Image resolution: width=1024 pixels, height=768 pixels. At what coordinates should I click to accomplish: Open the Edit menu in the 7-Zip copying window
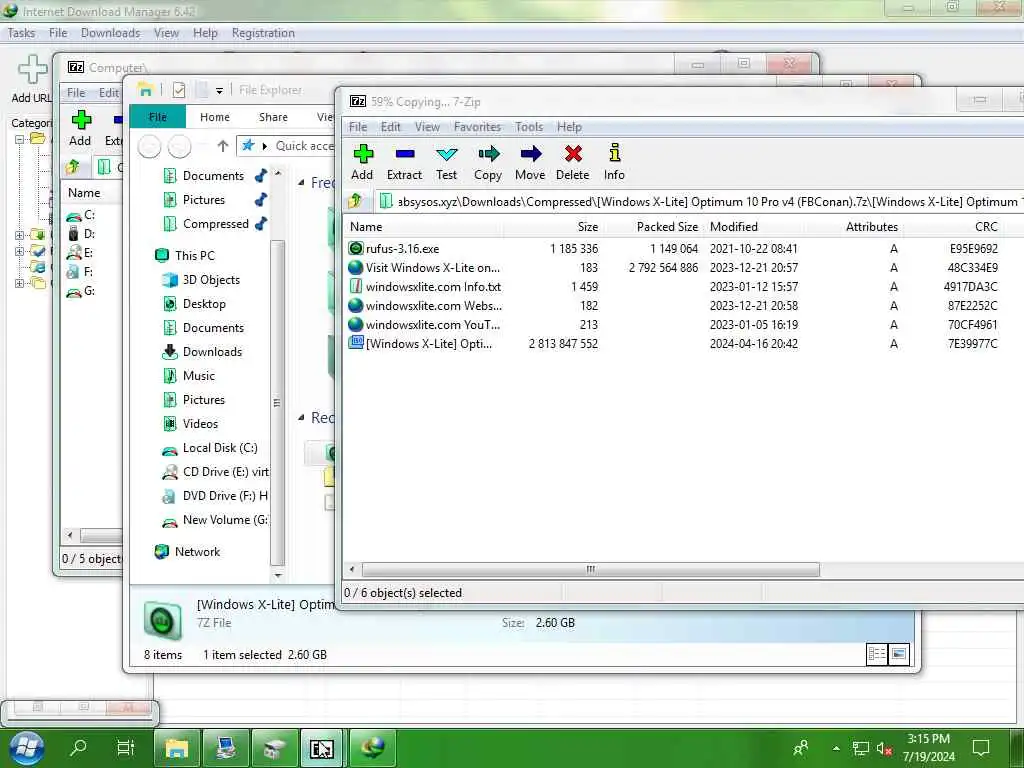tap(391, 127)
